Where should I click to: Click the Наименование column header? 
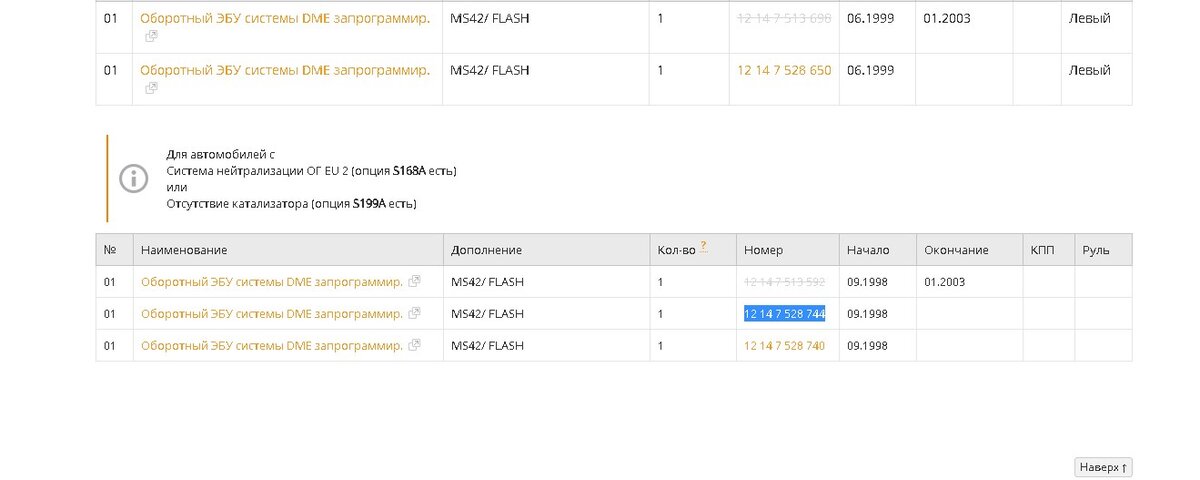(184, 250)
